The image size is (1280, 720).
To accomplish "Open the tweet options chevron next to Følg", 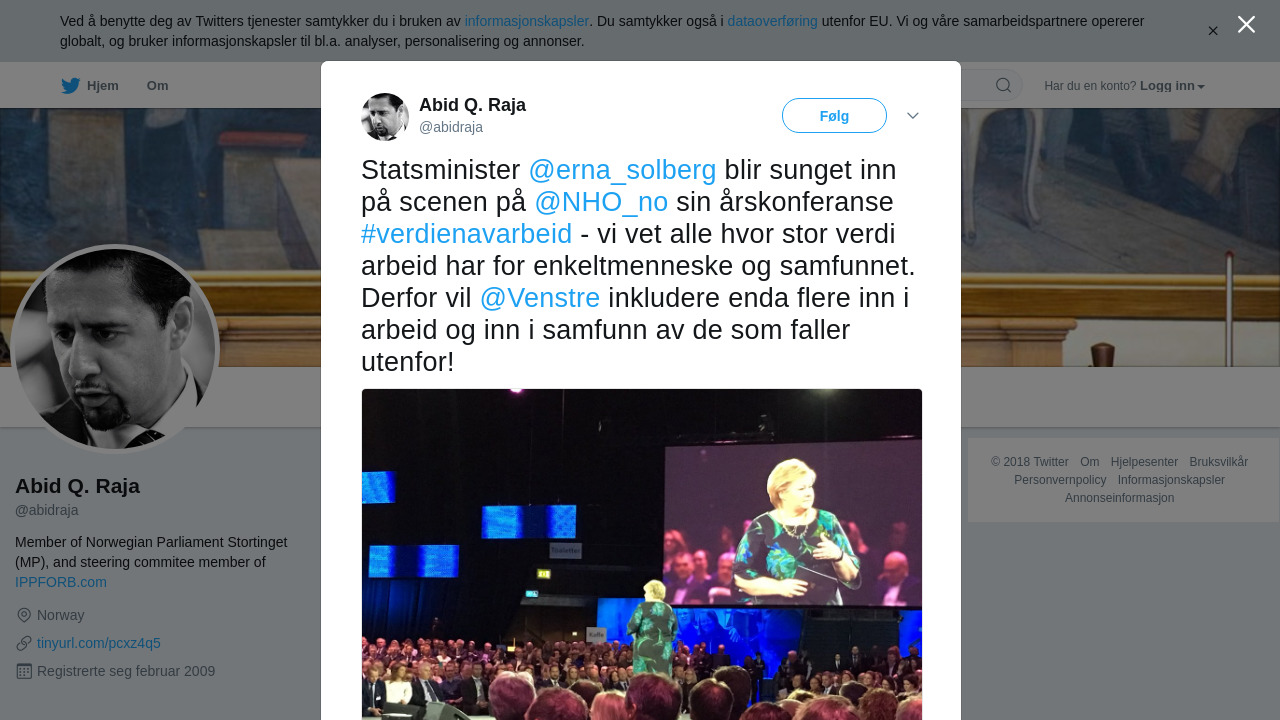I will (913, 116).
